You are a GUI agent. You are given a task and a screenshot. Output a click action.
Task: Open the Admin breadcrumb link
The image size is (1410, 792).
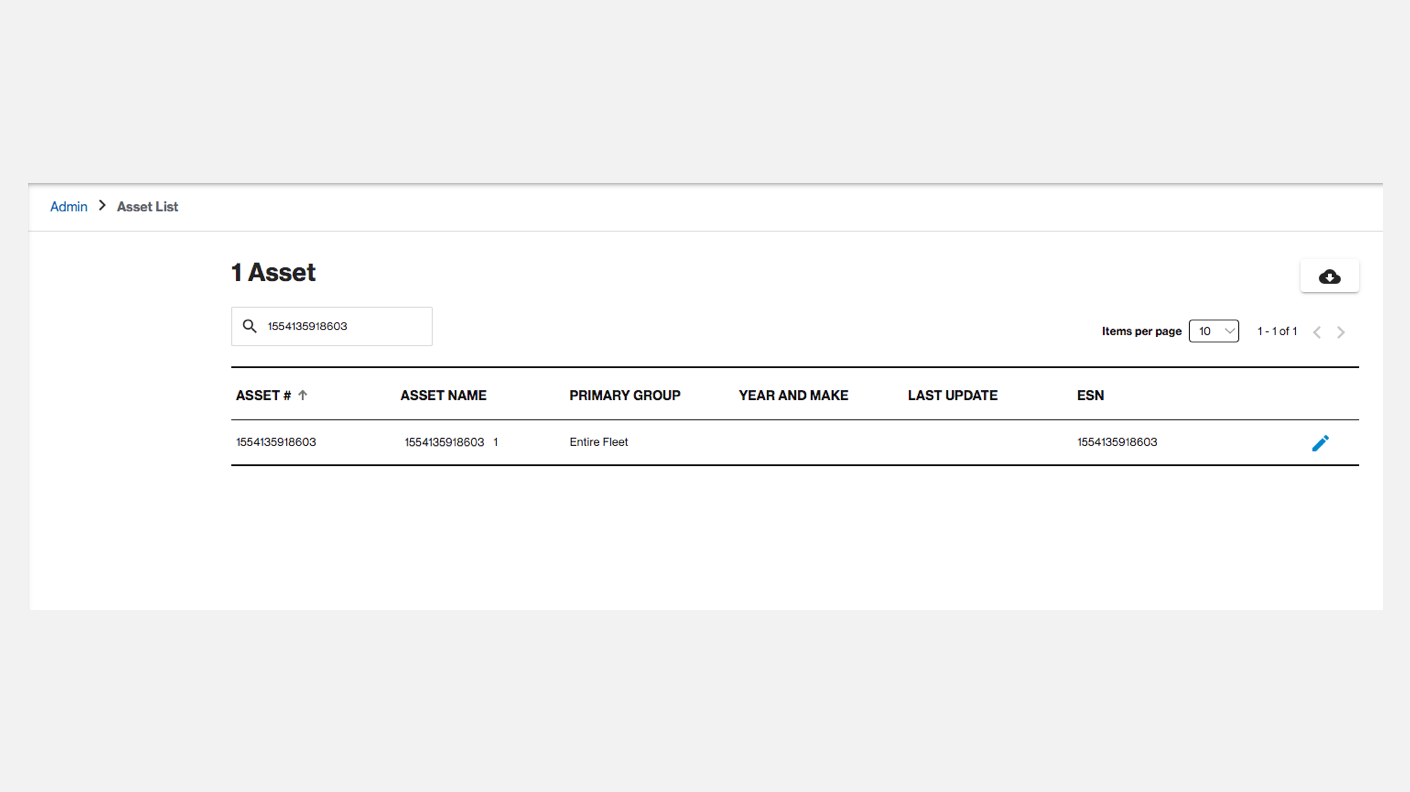coord(68,206)
